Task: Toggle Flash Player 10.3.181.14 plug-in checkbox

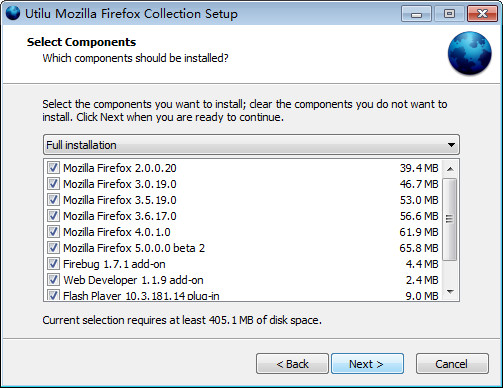Action: 53,295
